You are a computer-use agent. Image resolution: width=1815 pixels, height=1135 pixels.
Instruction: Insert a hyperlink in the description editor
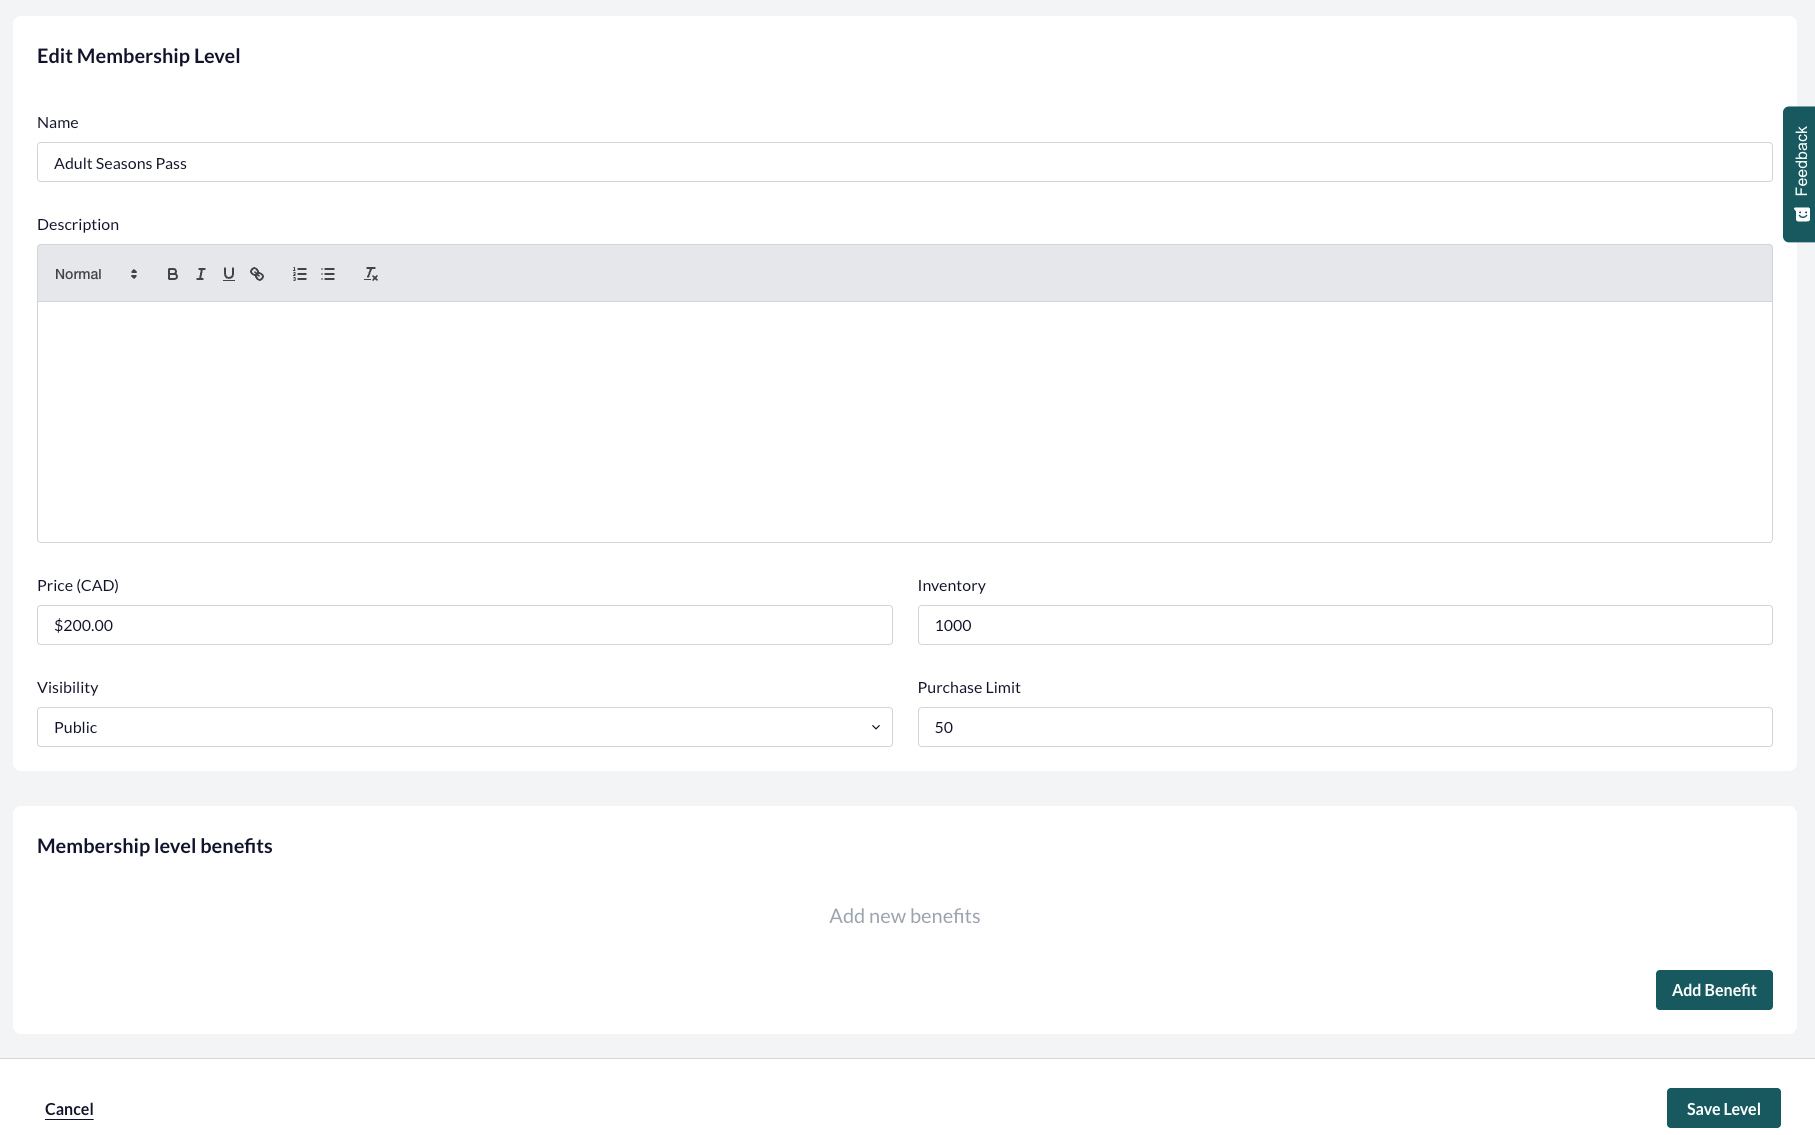pyautogui.click(x=257, y=273)
